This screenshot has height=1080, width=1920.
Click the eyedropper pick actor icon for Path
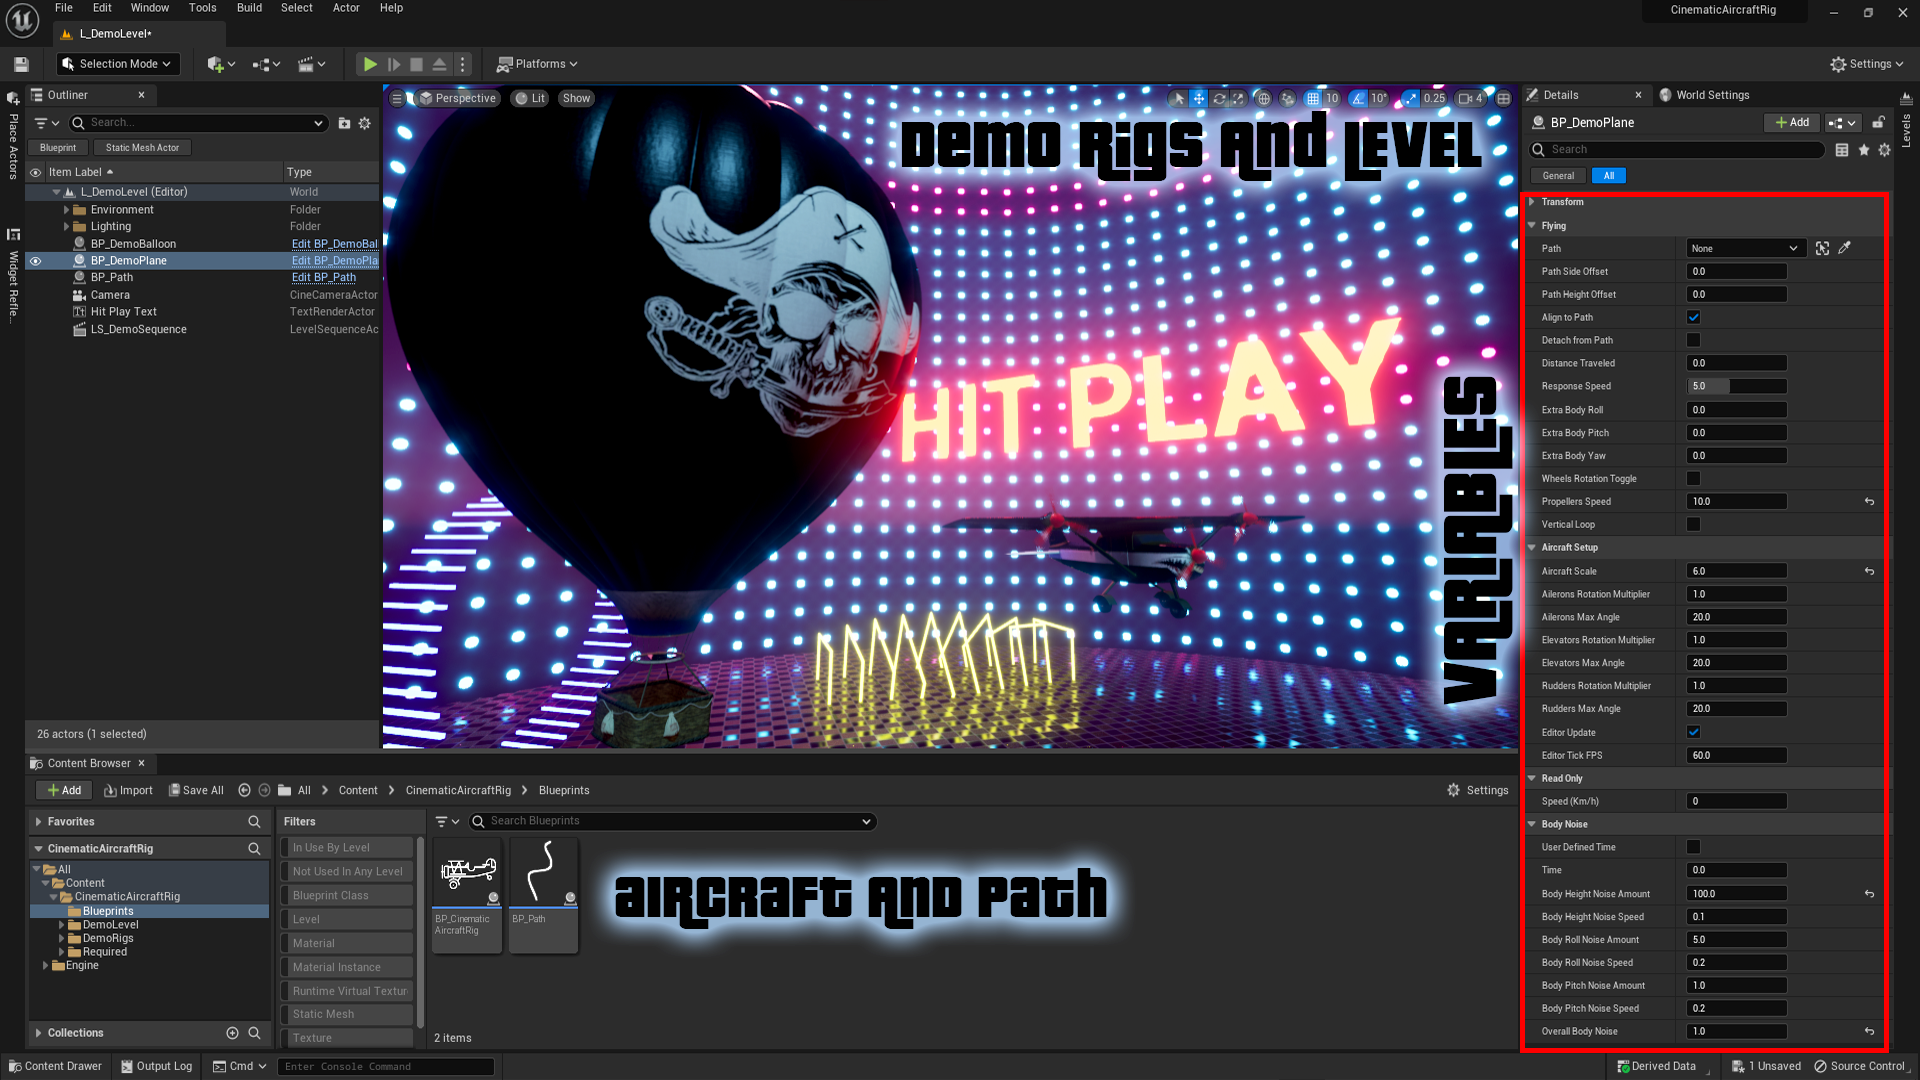point(1845,248)
